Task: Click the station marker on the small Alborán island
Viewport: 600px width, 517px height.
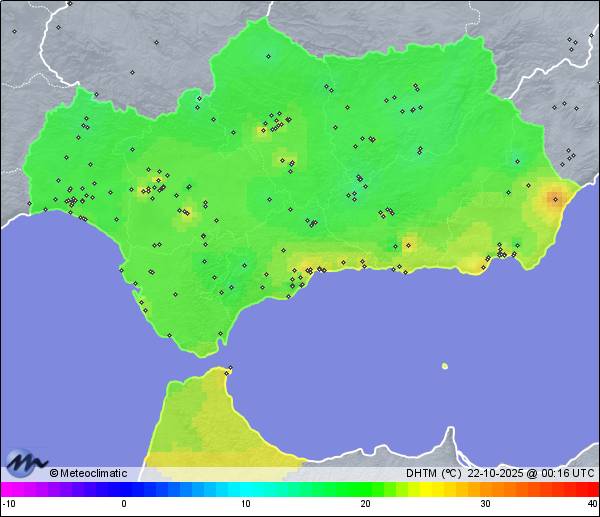Action: coord(445,366)
